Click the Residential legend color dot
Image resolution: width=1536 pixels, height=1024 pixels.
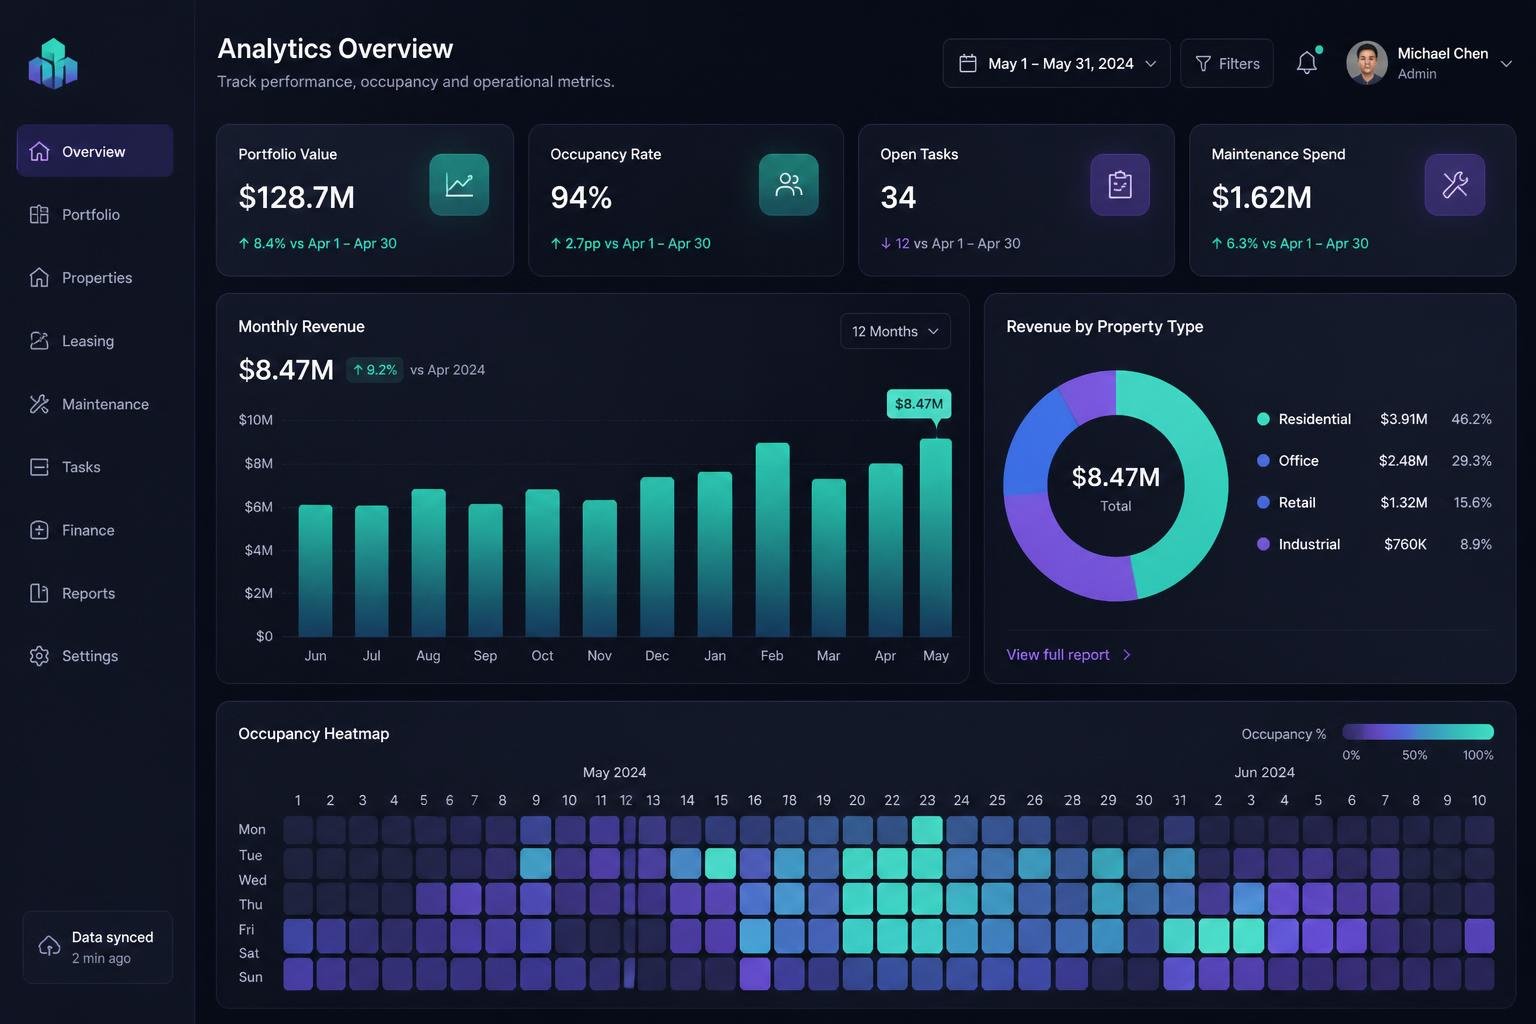[1263, 419]
